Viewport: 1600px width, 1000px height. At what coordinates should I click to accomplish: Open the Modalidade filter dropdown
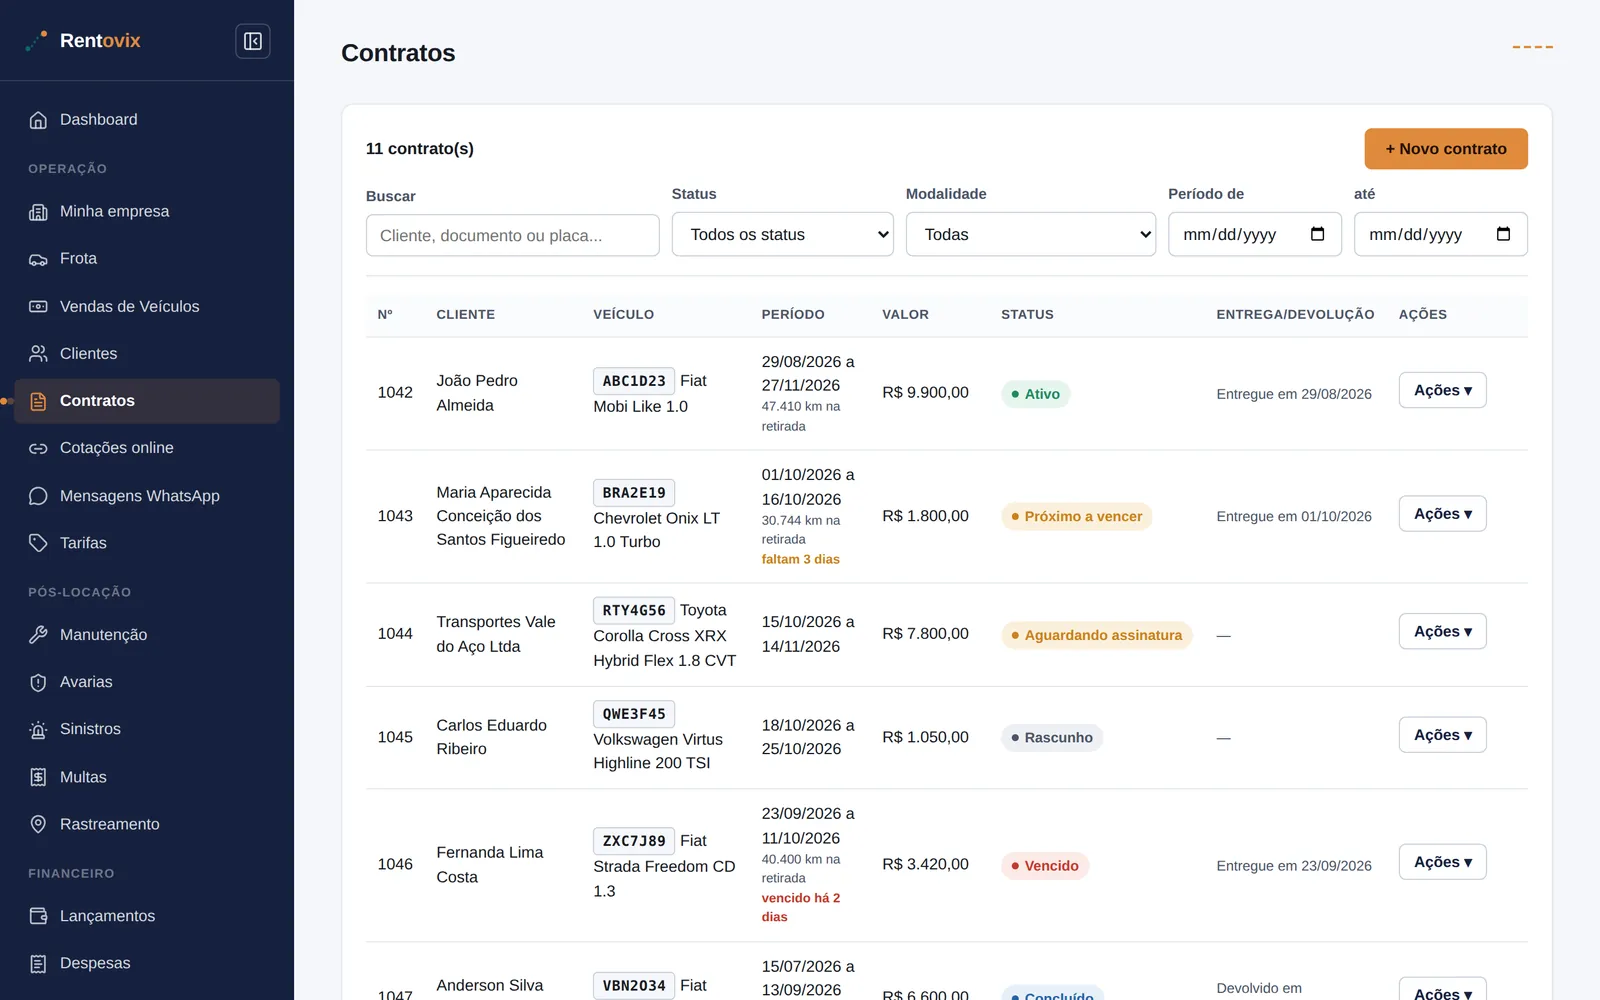click(1030, 234)
